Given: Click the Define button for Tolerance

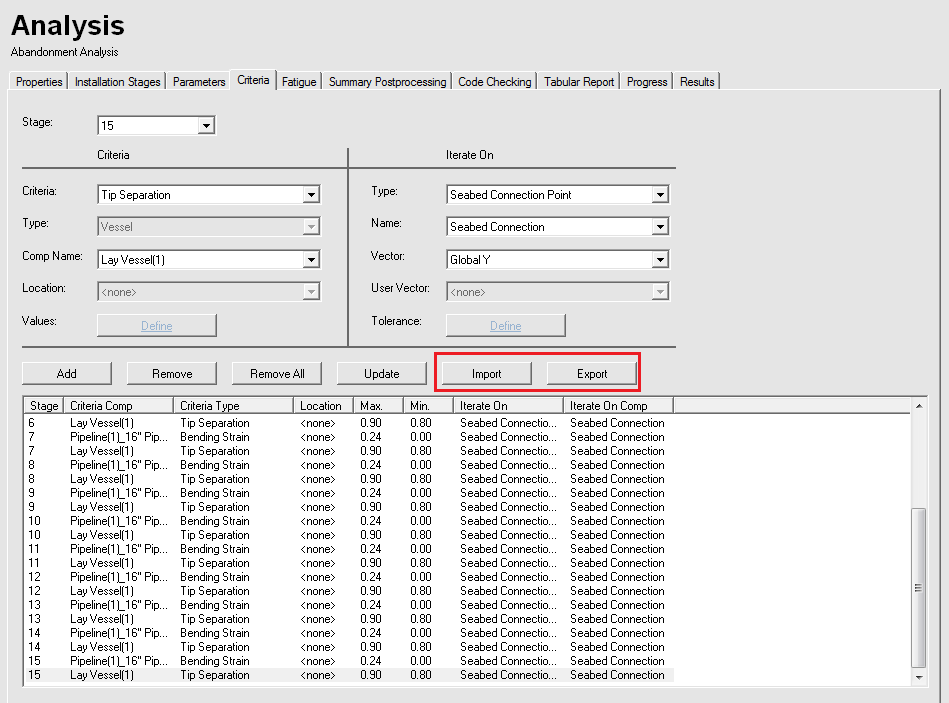Looking at the screenshot, I should click(505, 326).
